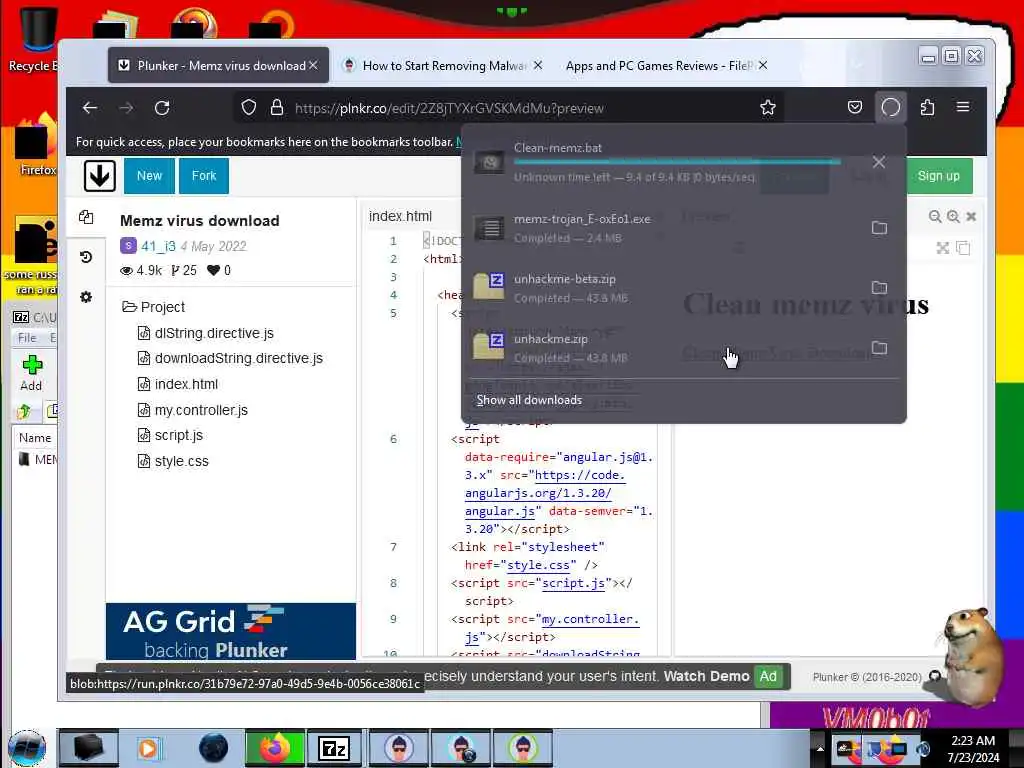1024x768 pixels.
Task: Open downloadString.directive.js file
Action: coord(231,359)
